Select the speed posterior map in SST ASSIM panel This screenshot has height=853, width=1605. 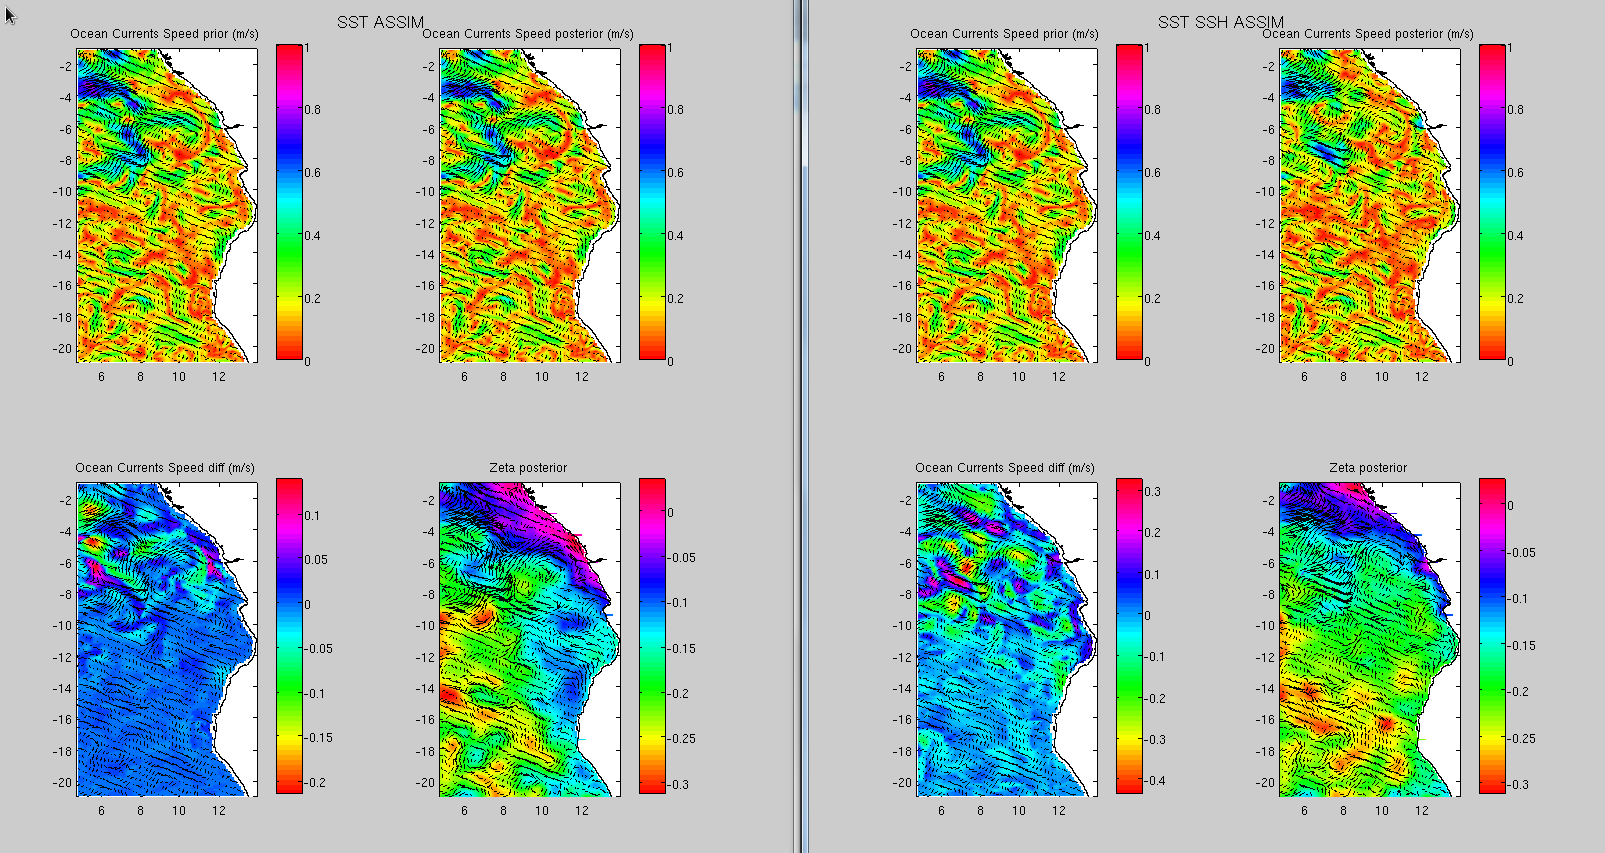529,205
